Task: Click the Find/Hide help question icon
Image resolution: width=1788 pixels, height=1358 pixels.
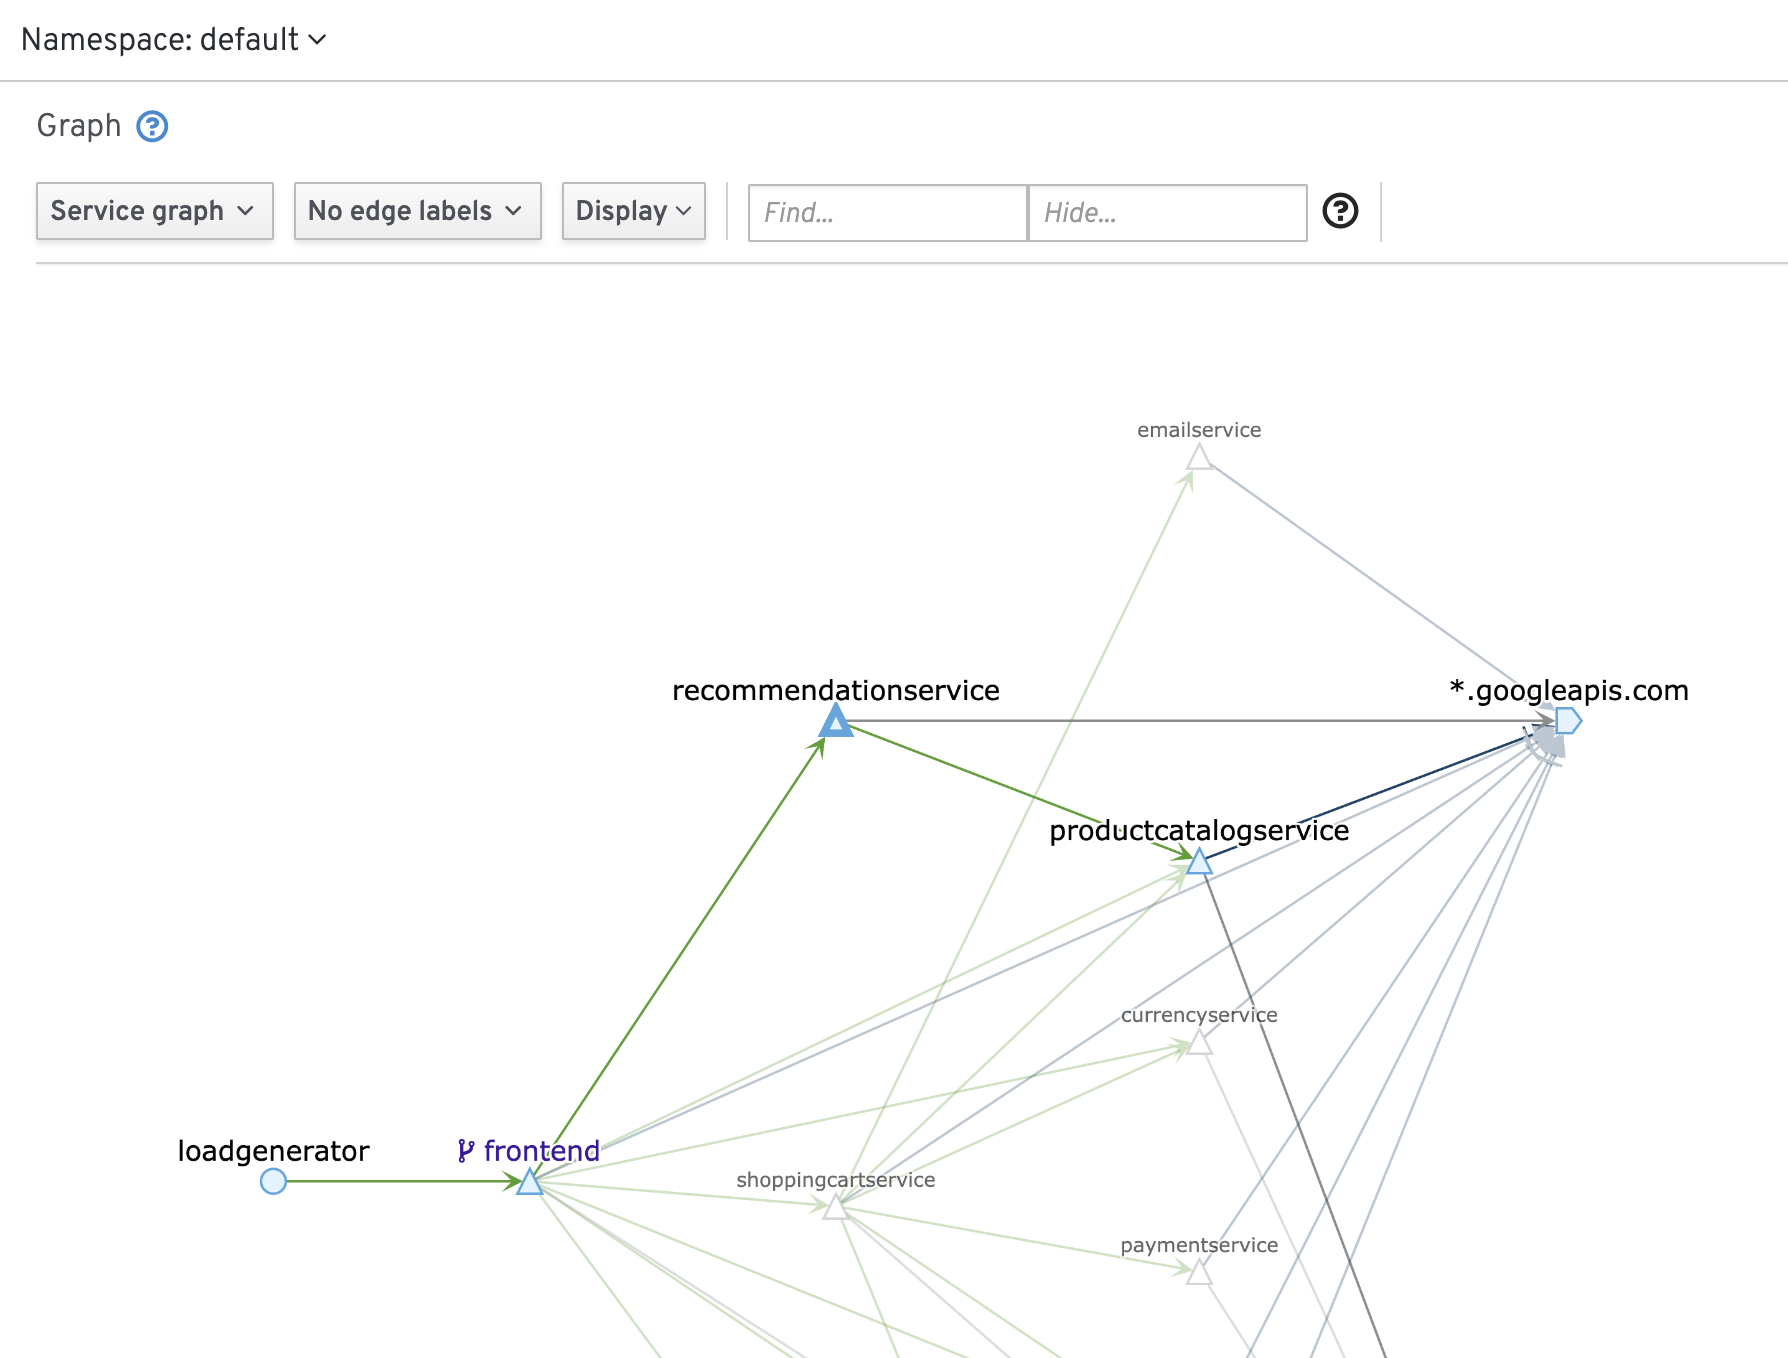Action: pos(1340,211)
